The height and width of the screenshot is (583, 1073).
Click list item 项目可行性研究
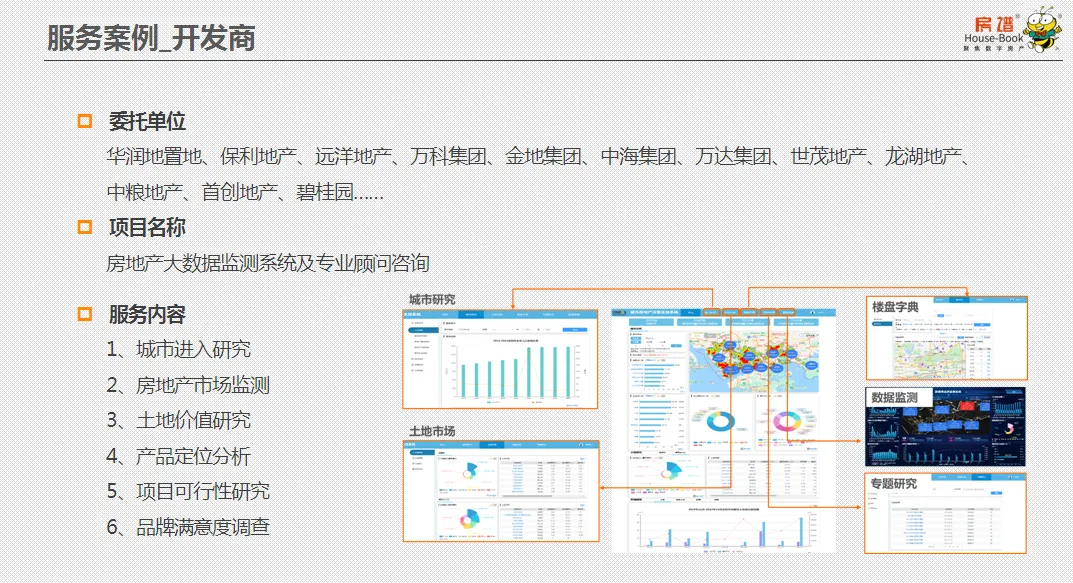point(203,491)
